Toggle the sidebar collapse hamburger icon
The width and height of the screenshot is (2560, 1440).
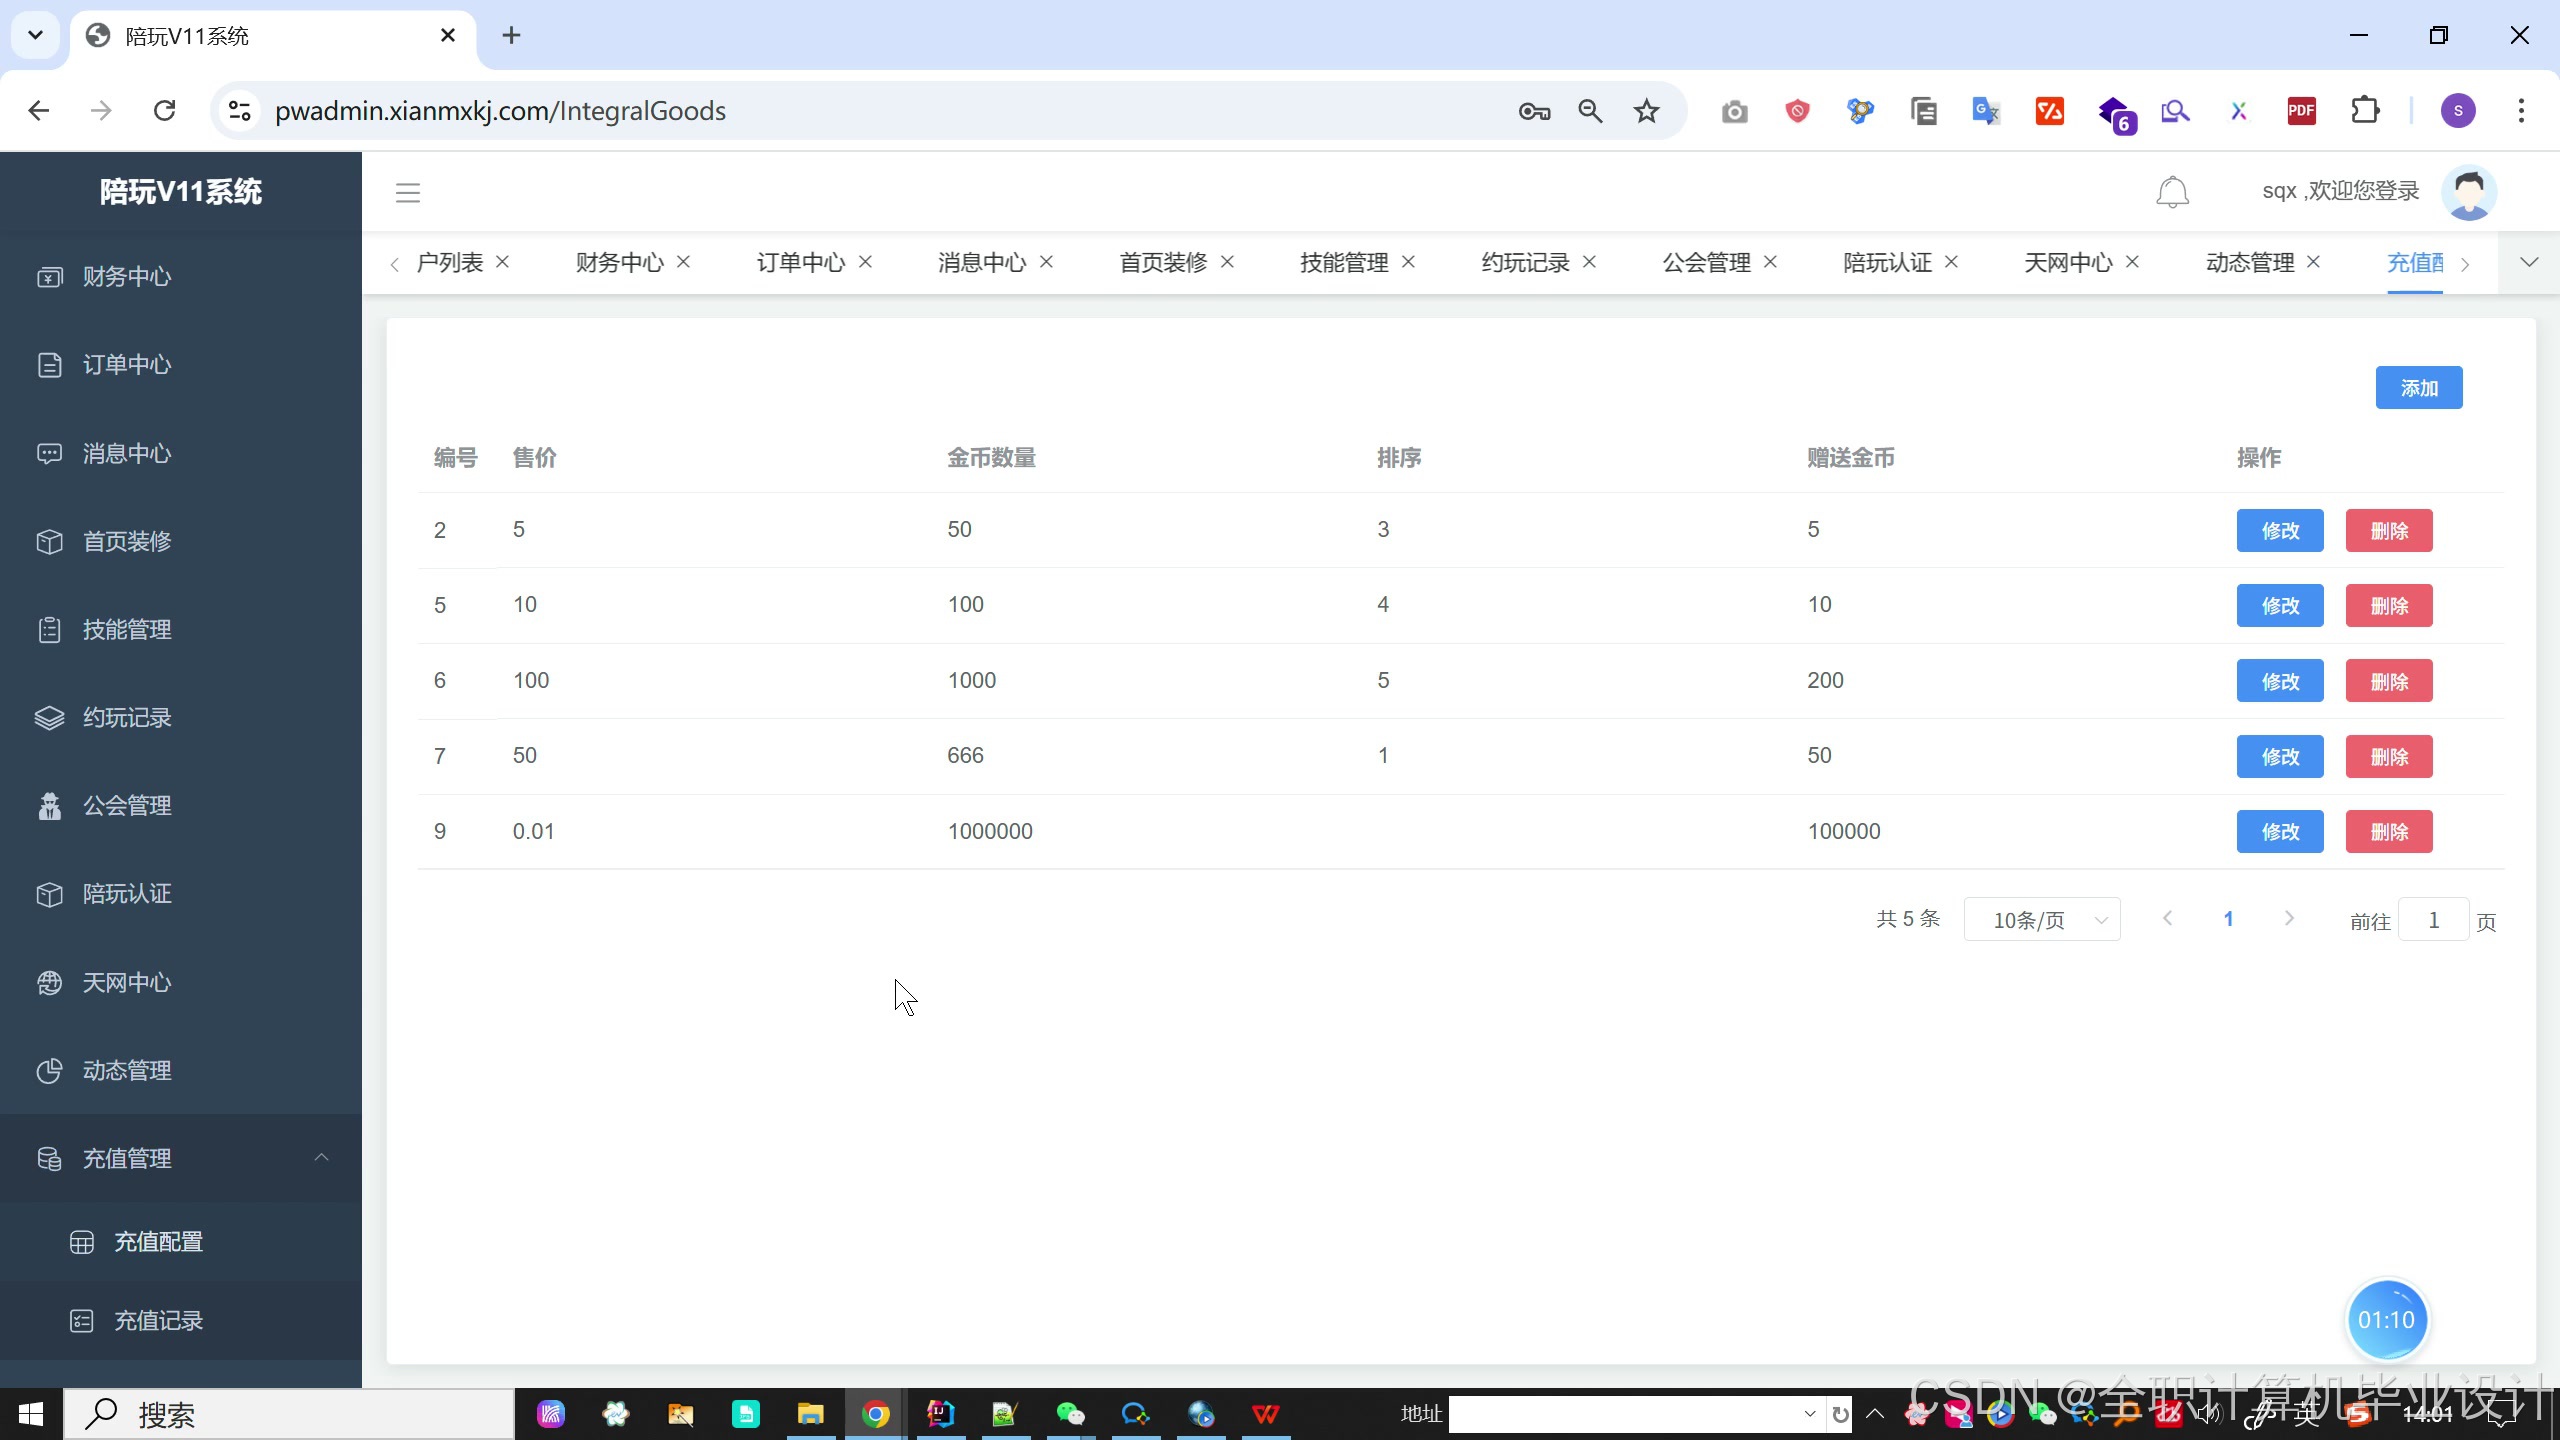pyautogui.click(x=407, y=192)
